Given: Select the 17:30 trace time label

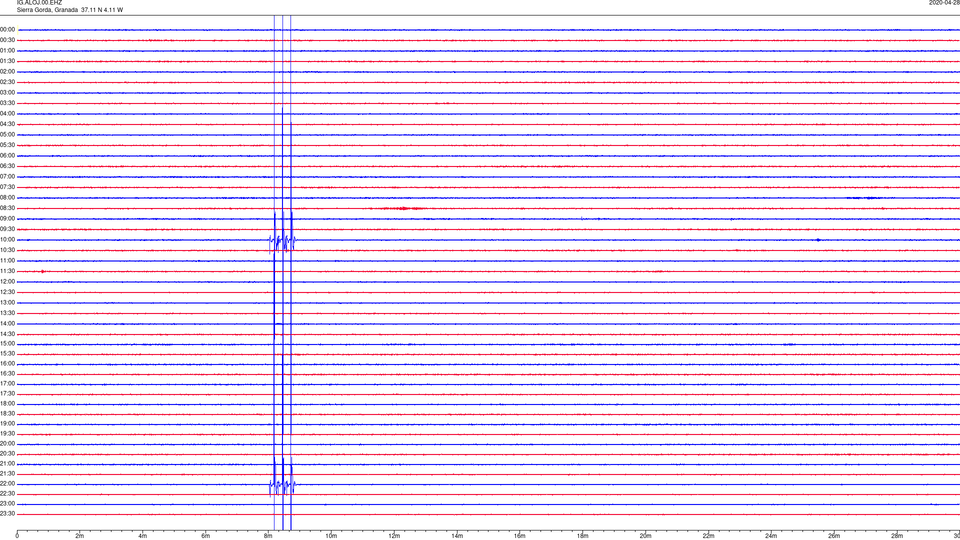Looking at the screenshot, I should tap(7, 394).
